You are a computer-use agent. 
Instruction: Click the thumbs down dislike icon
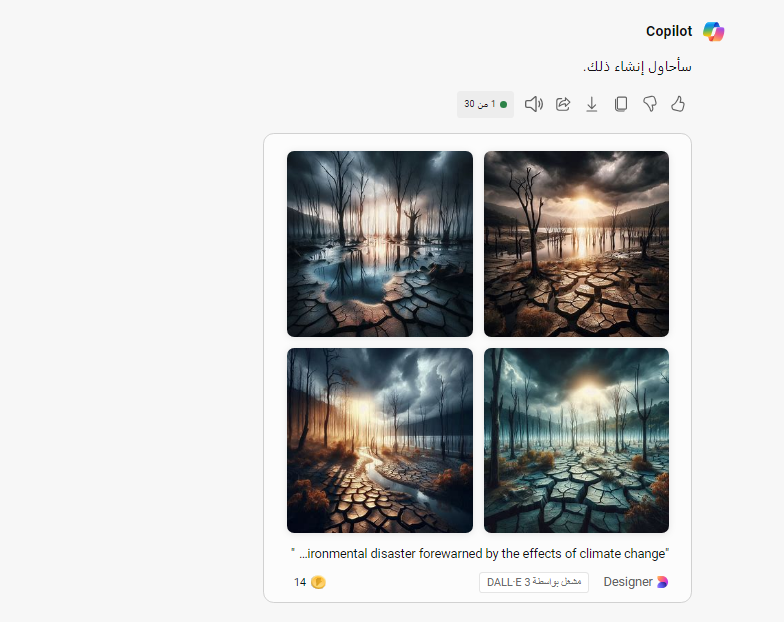650,104
